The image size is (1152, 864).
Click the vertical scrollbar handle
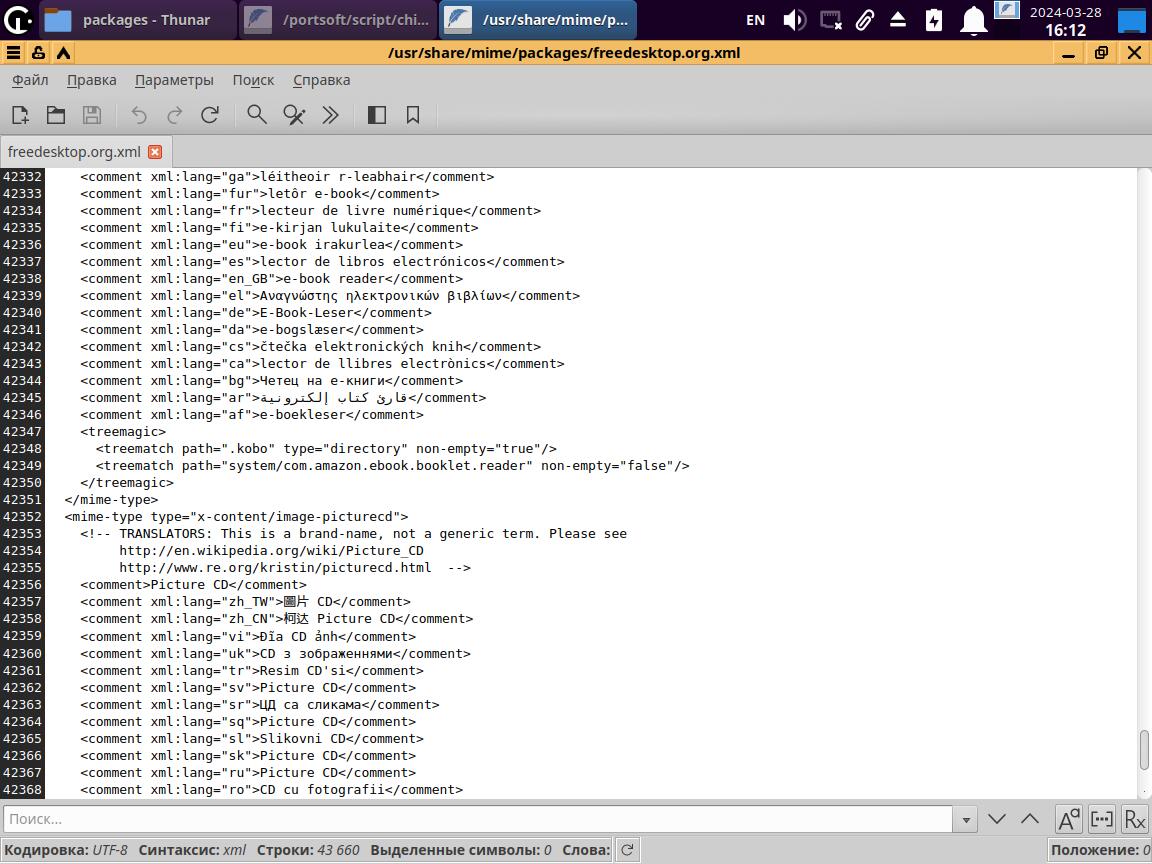tap(1144, 749)
